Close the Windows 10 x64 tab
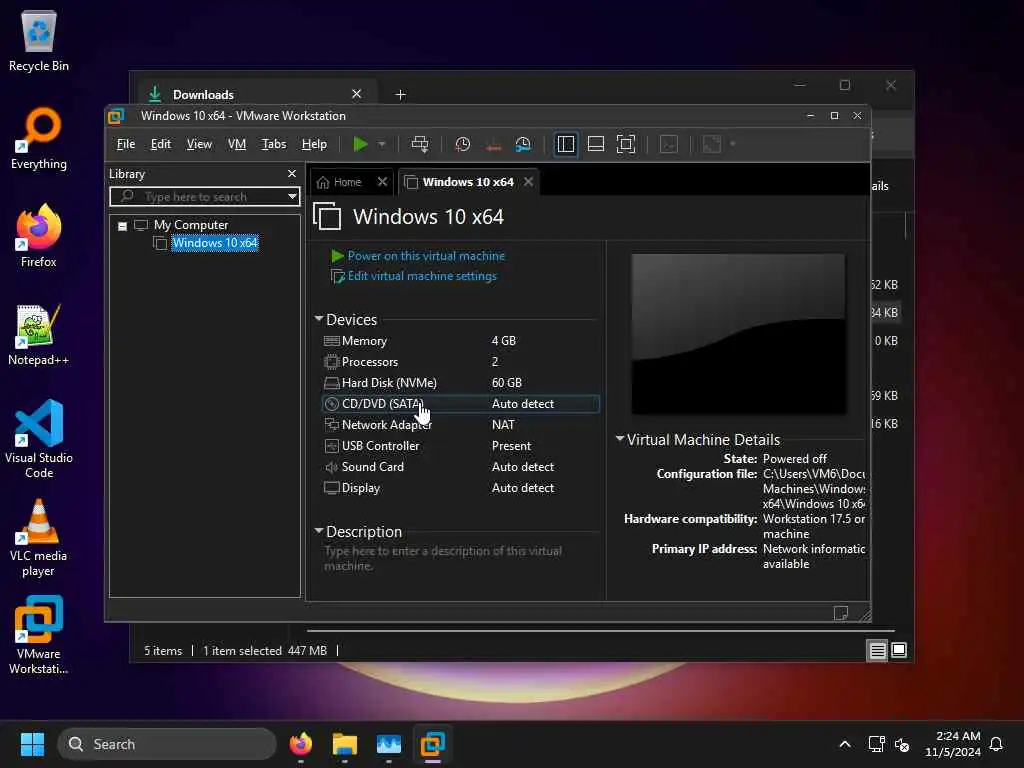This screenshot has width=1024, height=768. pyautogui.click(x=528, y=182)
